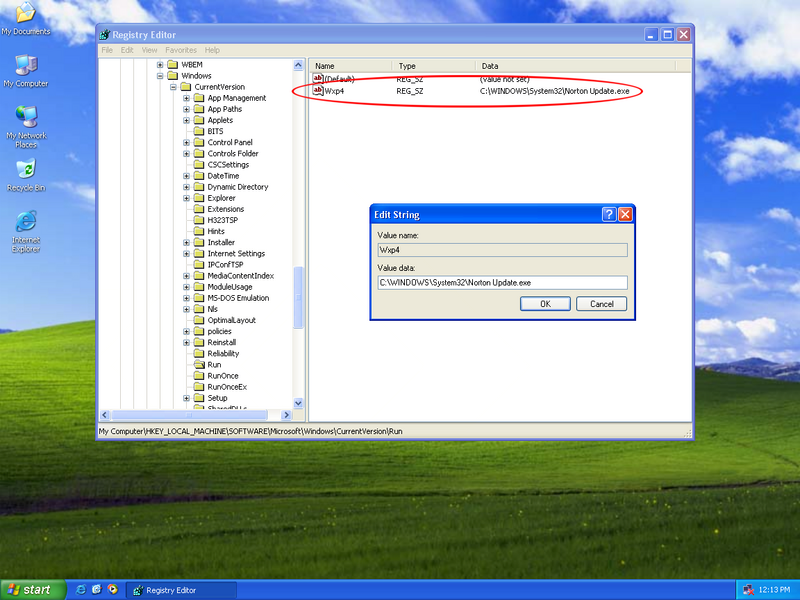Click the tree scroll down arrow
800x600 pixels.
[x=298, y=403]
